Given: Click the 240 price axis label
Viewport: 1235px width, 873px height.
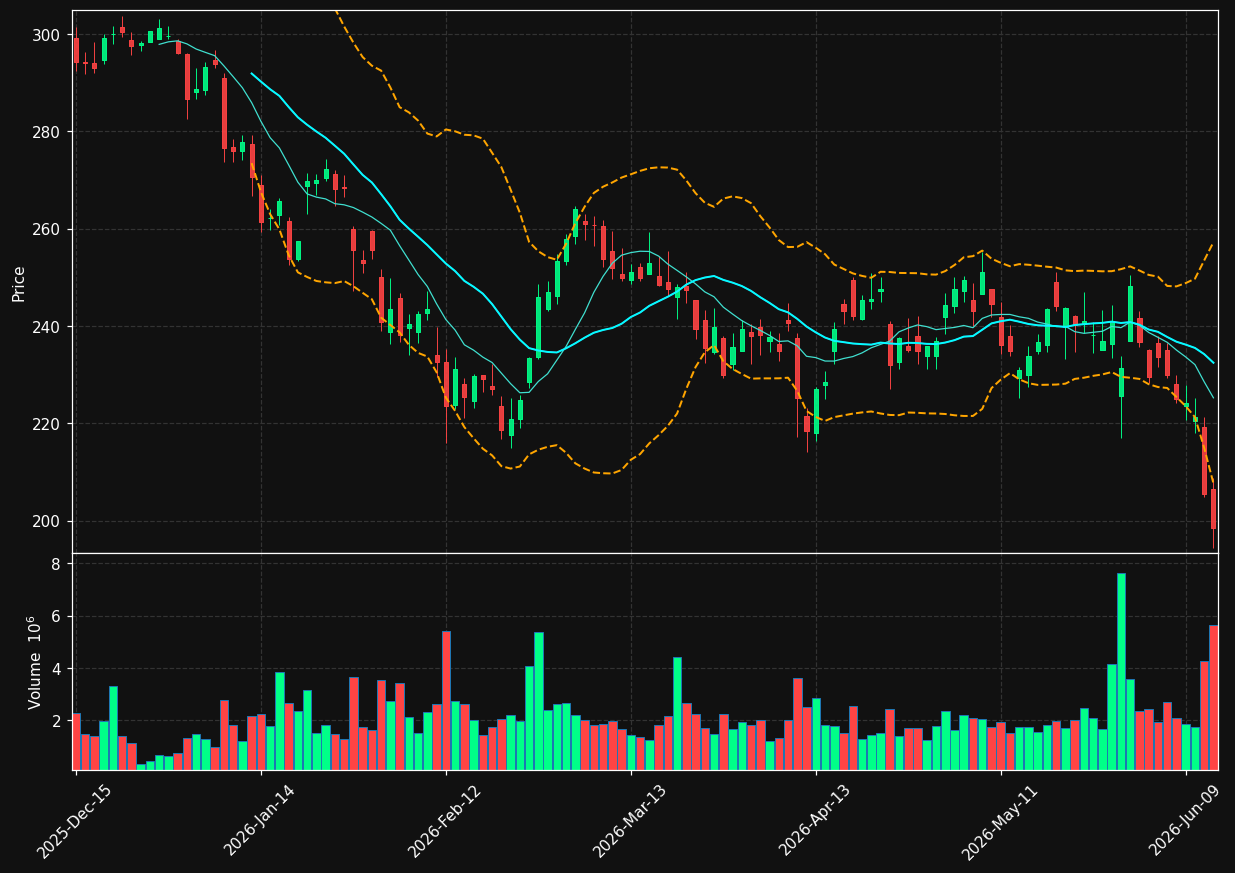Looking at the screenshot, I should click(x=48, y=327).
